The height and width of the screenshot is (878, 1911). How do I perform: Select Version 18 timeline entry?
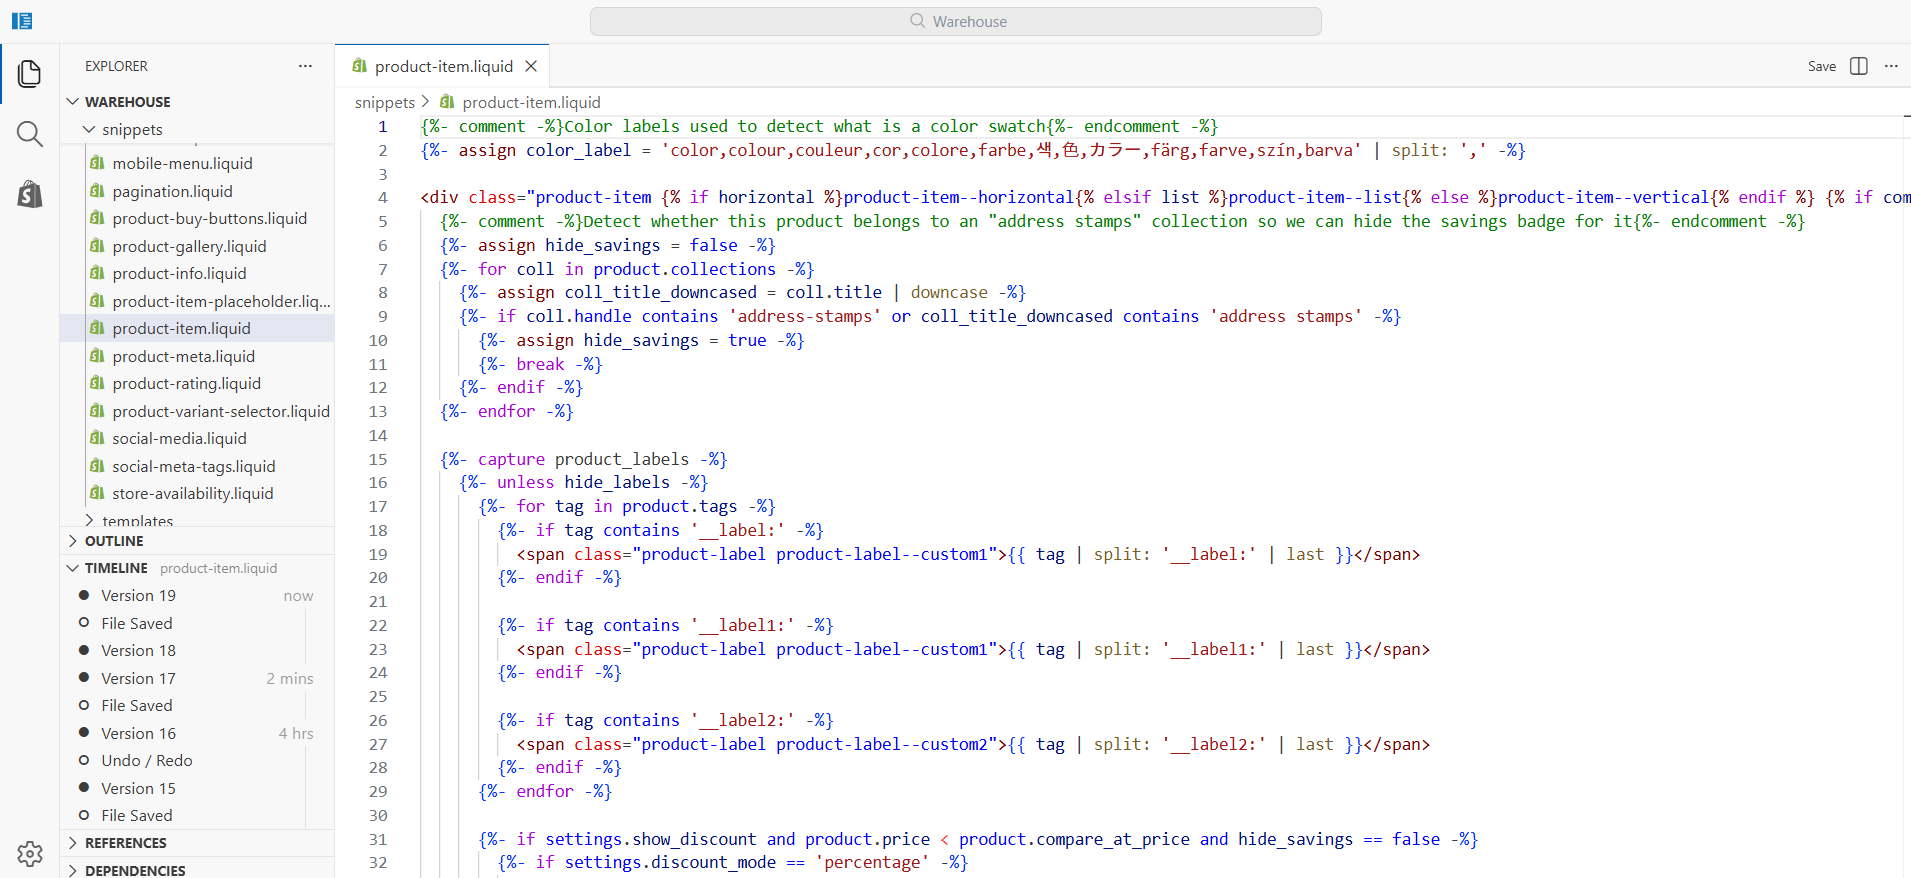click(197, 650)
